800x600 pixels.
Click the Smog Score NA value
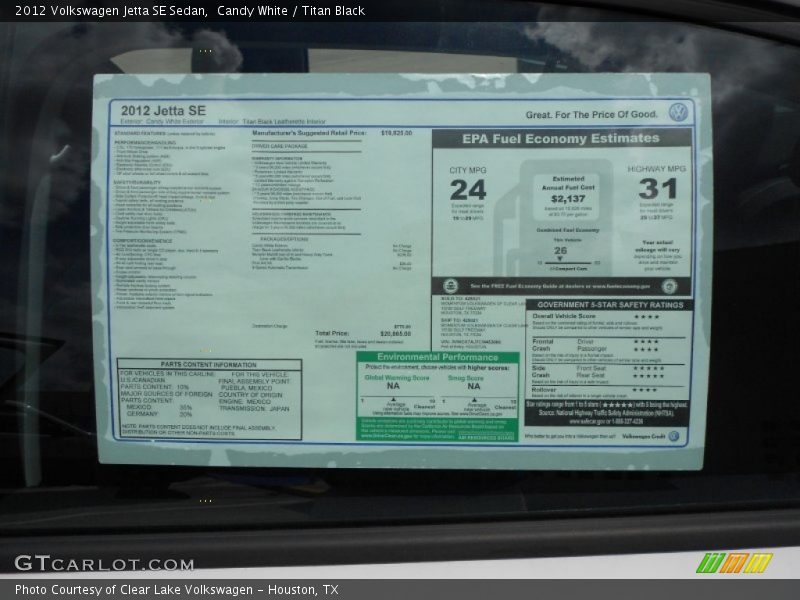coord(474,386)
